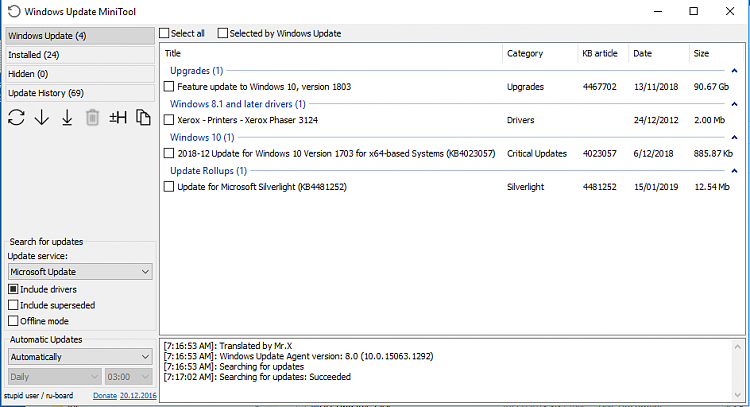Click the Donate link

(105, 396)
